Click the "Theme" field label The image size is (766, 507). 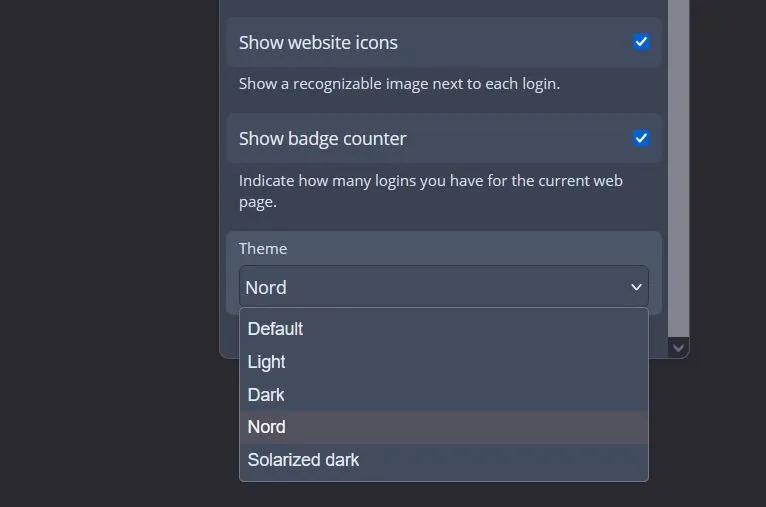click(x=263, y=248)
